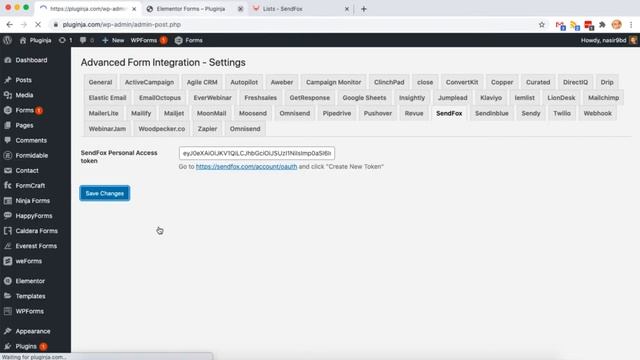The width and height of the screenshot is (640, 360).
Task: Close the Lists - SendFox tab
Action: (347, 9)
